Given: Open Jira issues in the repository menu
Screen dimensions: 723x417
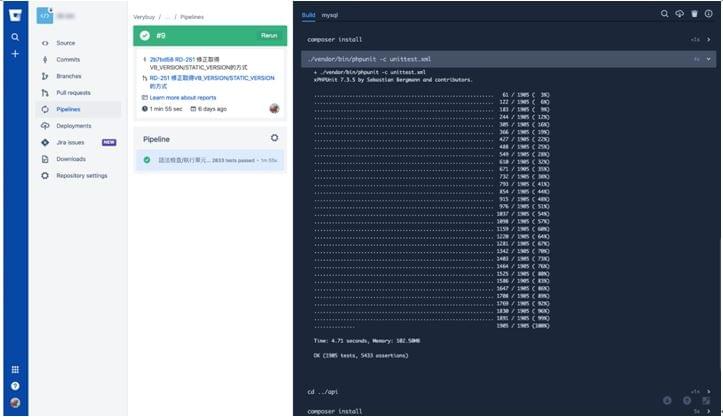Looking at the screenshot, I should pyautogui.click(x=70, y=143).
